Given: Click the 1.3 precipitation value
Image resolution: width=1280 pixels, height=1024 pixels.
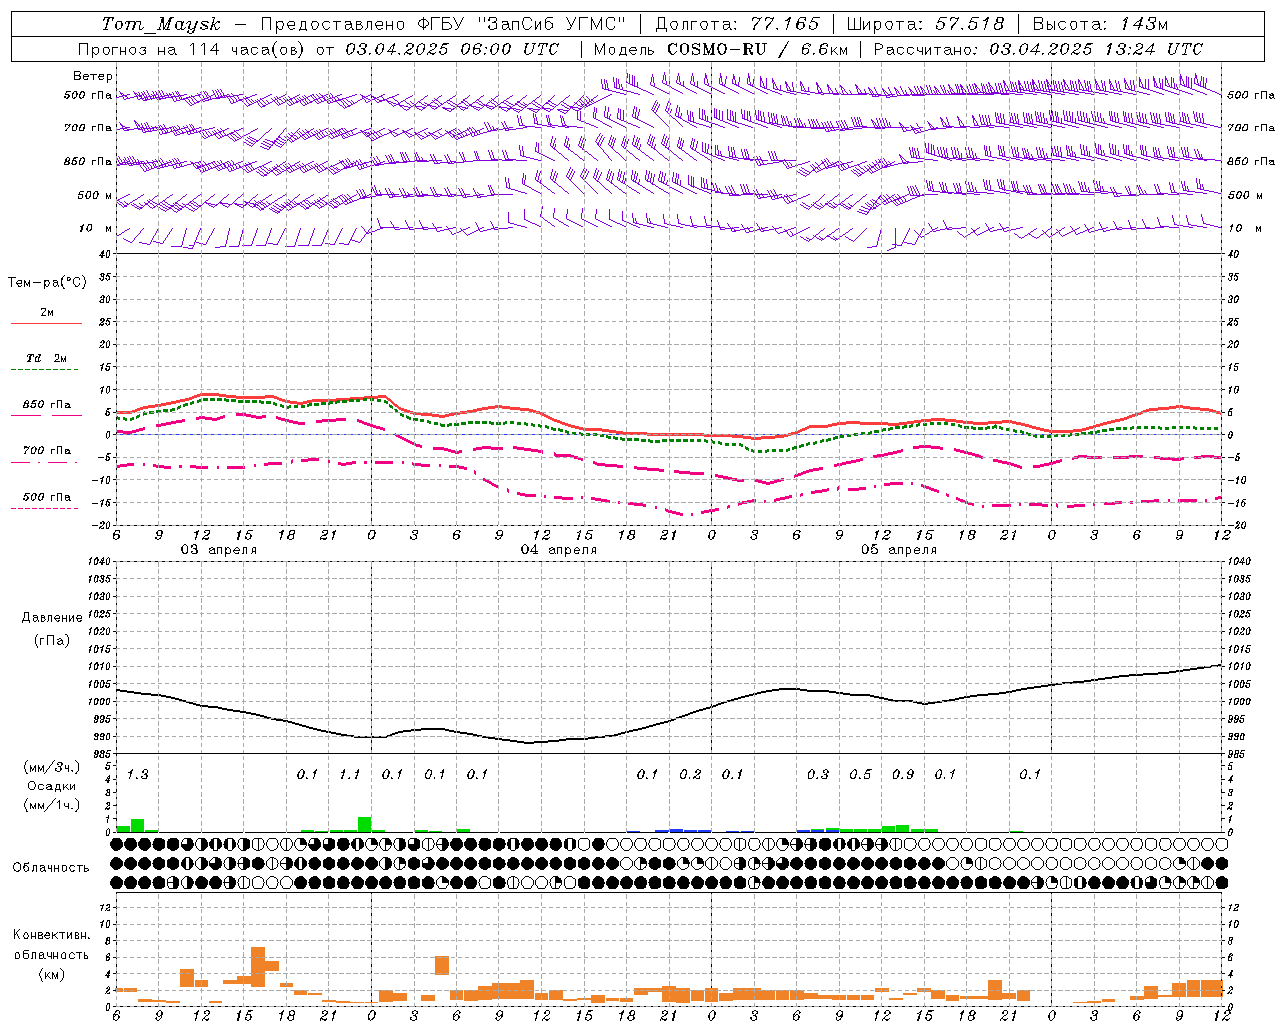Looking at the screenshot, I should point(137,774).
